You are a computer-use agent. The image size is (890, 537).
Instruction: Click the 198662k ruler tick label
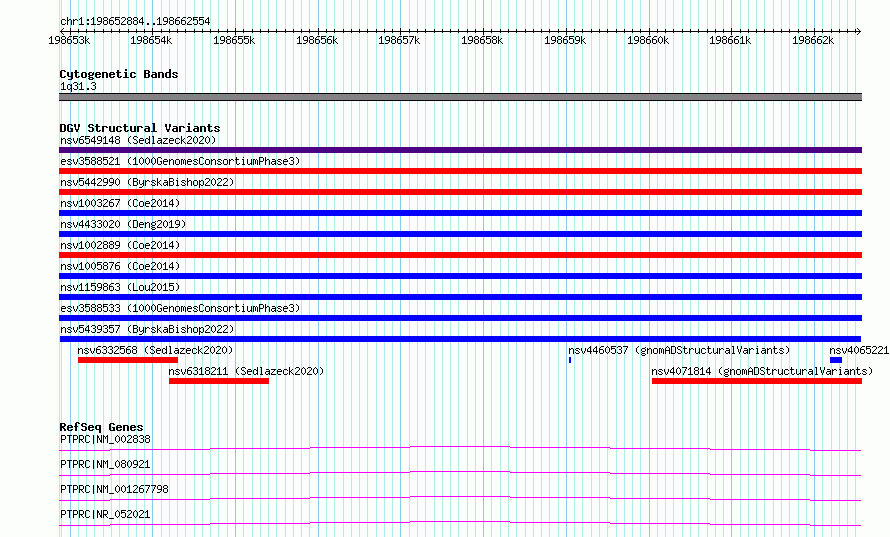tap(813, 40)
